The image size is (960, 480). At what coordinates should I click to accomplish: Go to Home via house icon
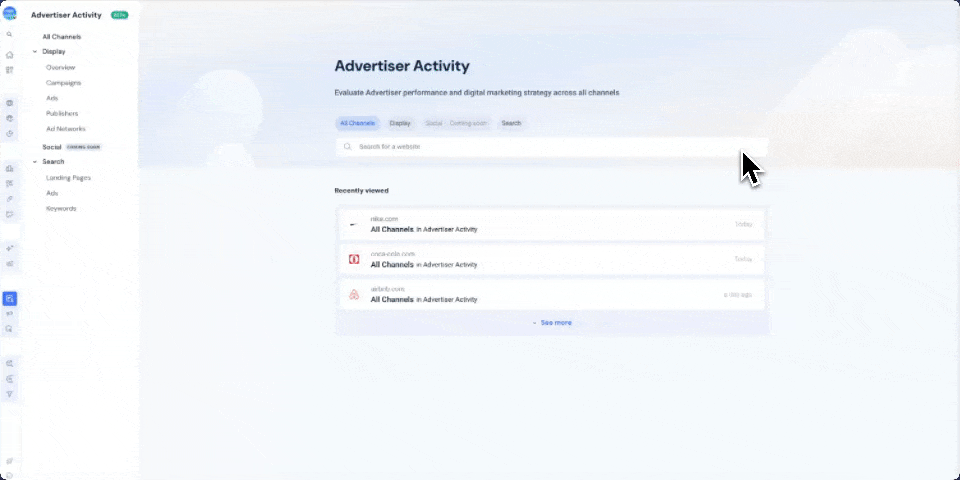(9, 55)
